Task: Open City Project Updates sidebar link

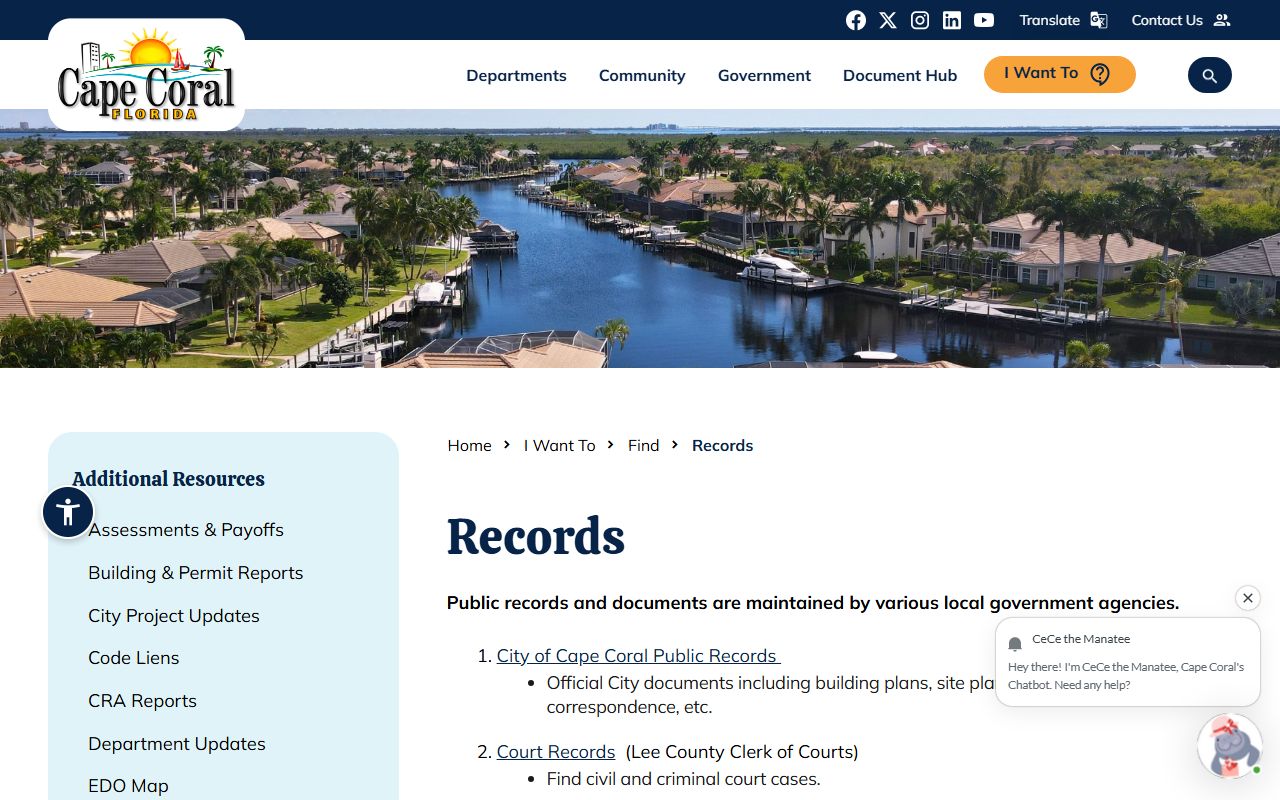Action: tap(174, 615)
